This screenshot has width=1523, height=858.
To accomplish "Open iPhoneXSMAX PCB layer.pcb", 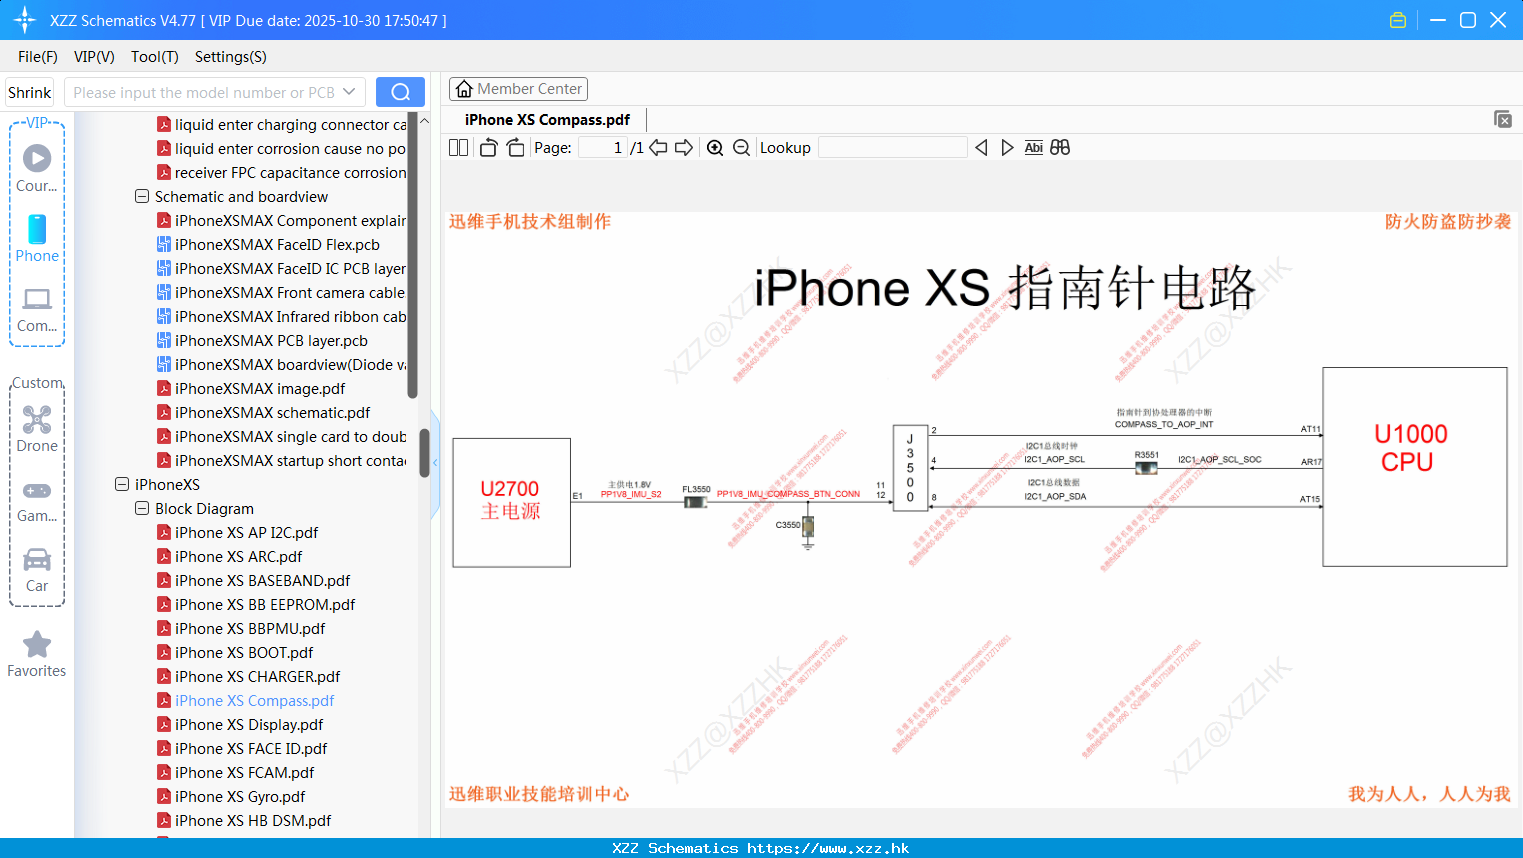I will point(271,341).
